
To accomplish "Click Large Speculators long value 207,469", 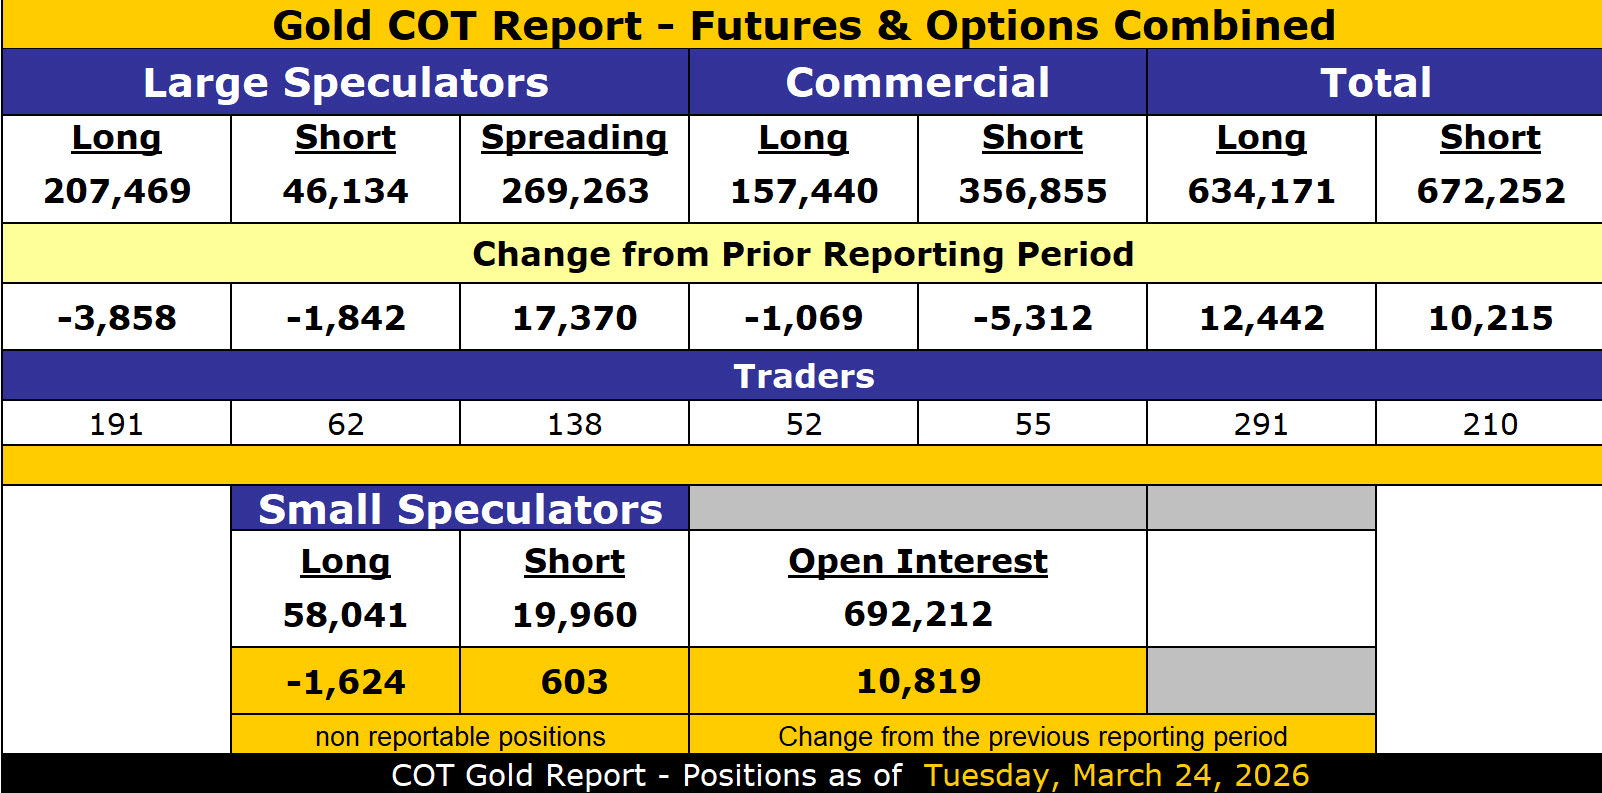I will [117, 191].
